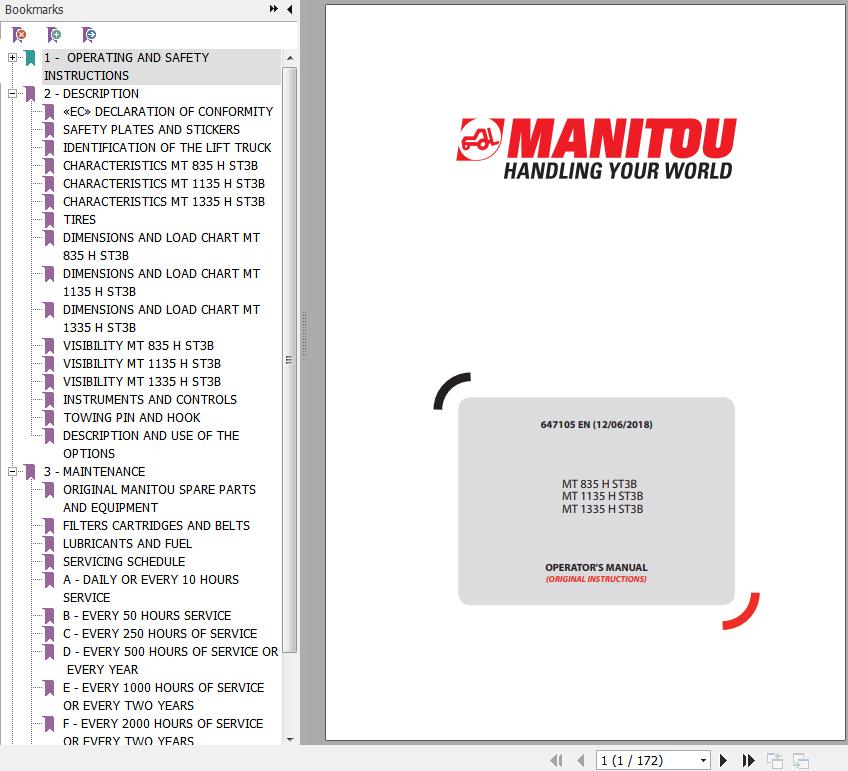Click the teal bookmark icon of section 1
Image resolution: width=848 pixels, height=771 pixels.
click(x=30, y=57)
